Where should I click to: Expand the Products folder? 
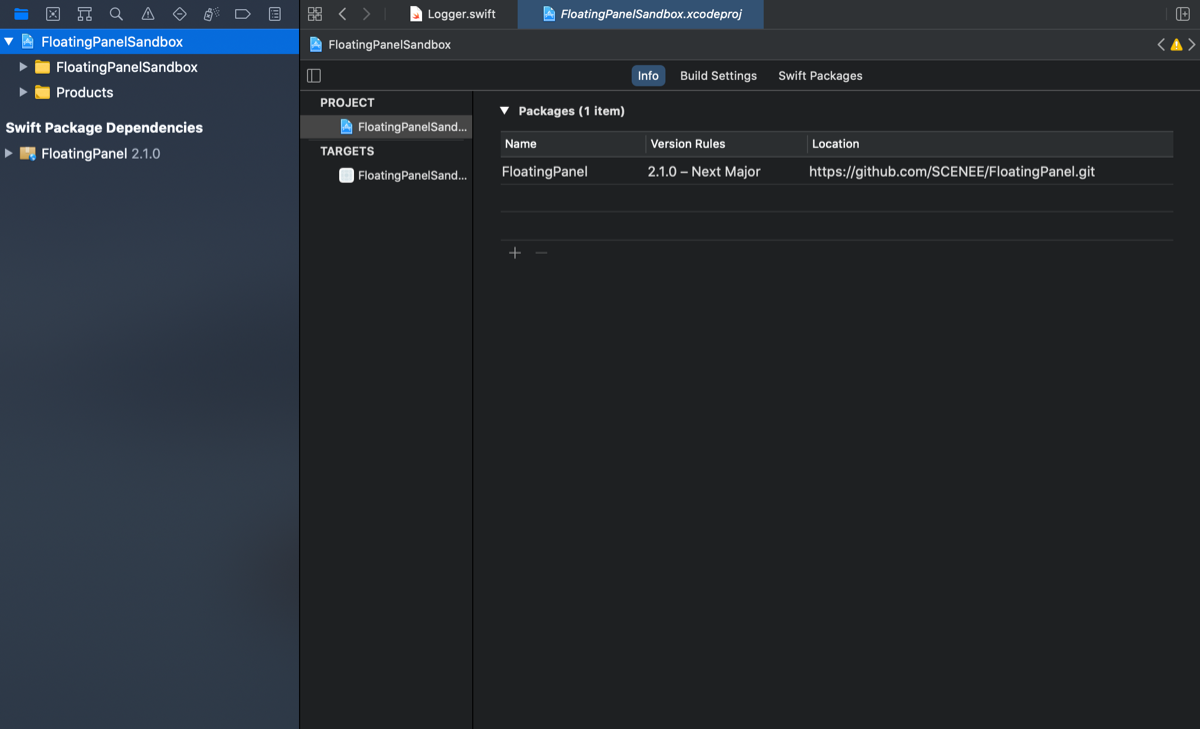pyautogui.click(x=24, y=92)
